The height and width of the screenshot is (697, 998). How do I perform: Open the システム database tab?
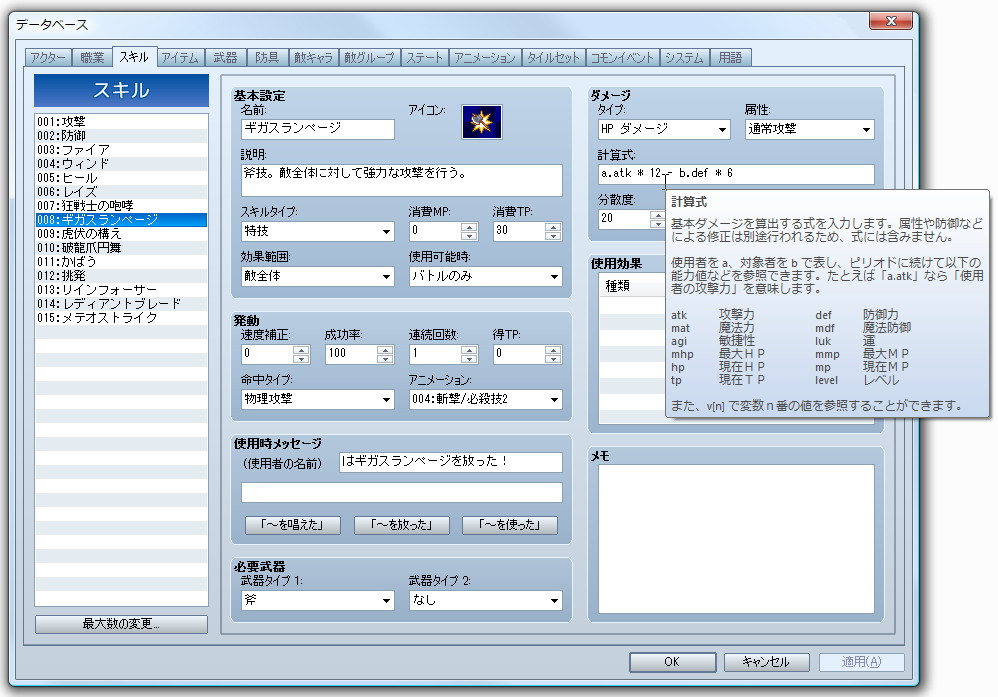(684, 57)
